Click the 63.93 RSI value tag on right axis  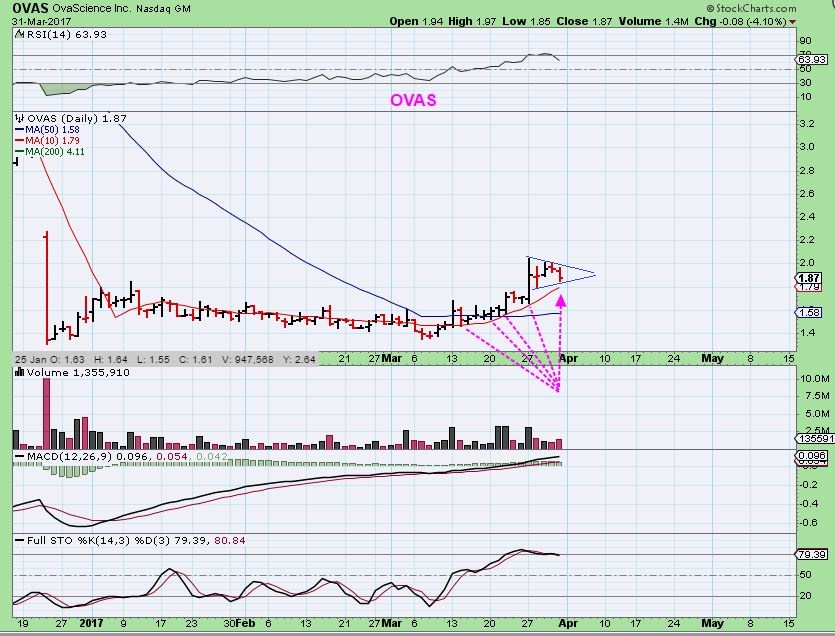pyautogui.click(x=812, y=60)
